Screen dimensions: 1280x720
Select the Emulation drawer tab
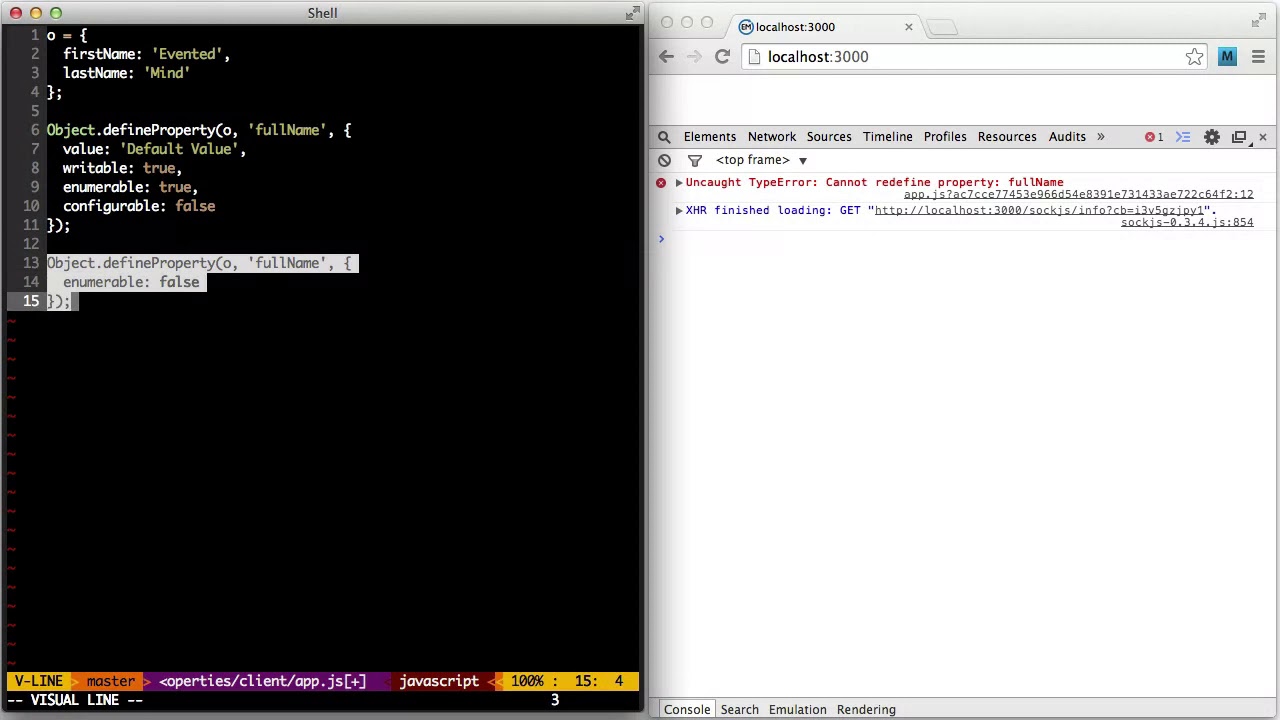pyautogui.click(x=797, y=710)
